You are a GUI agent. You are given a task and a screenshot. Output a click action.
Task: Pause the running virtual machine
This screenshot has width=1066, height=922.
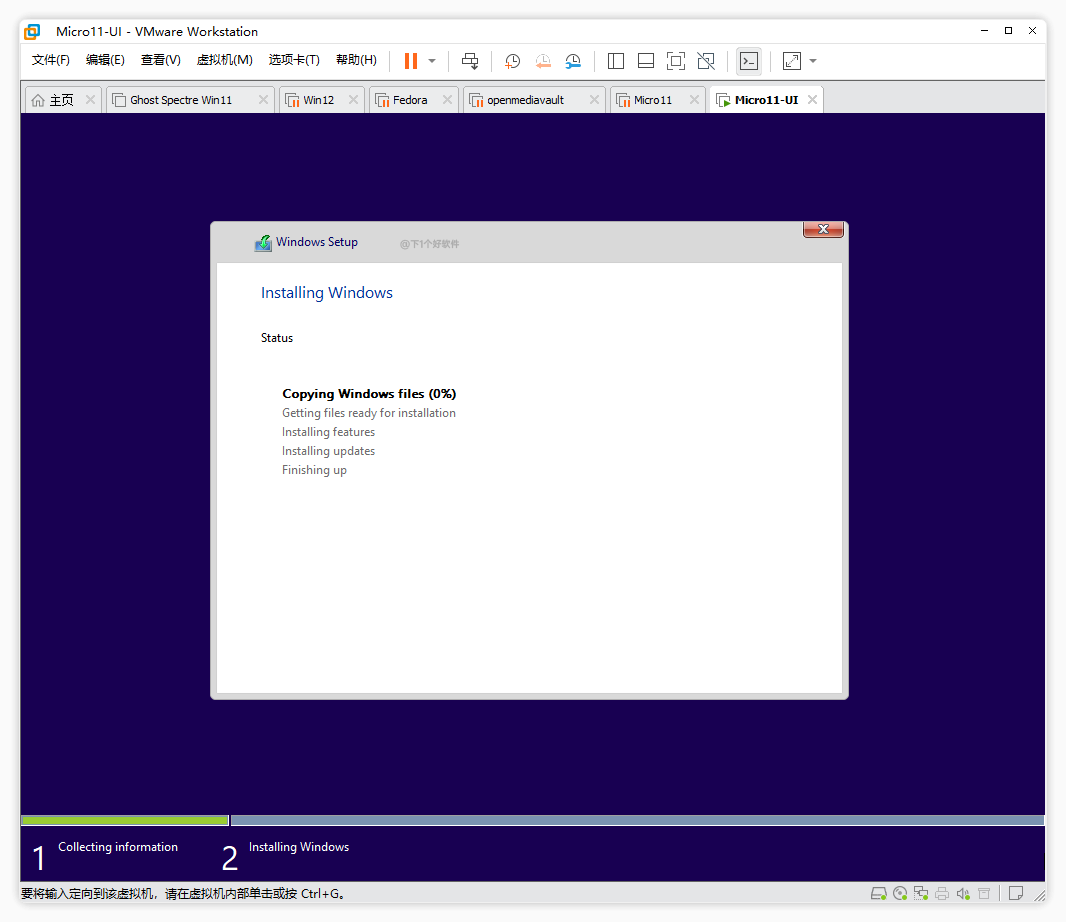(410, 61)
